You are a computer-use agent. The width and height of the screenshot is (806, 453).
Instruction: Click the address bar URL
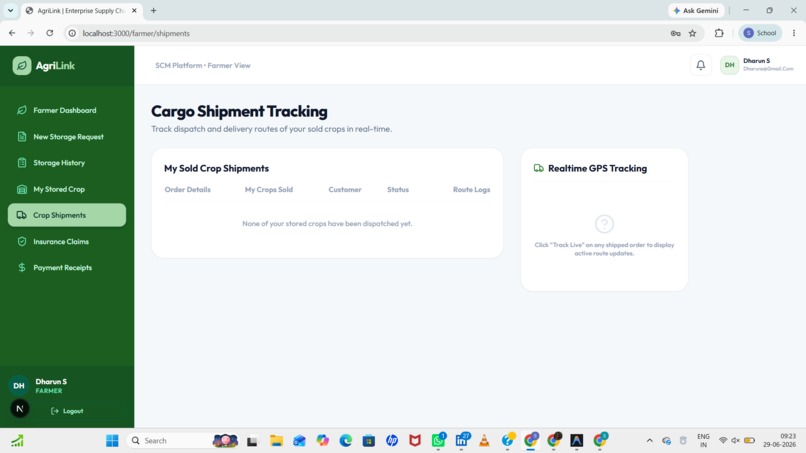pyautogui.click(x=136, y=33)
